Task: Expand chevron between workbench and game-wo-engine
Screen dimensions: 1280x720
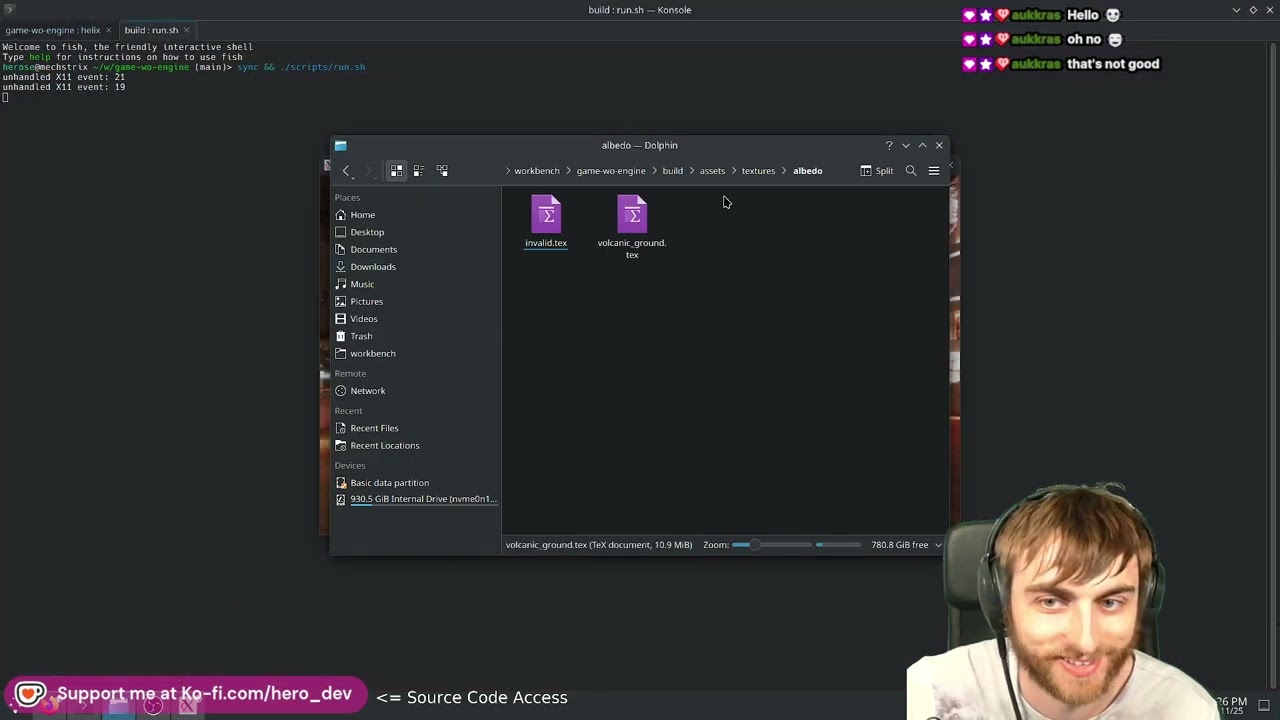Action: coord(568,171)
